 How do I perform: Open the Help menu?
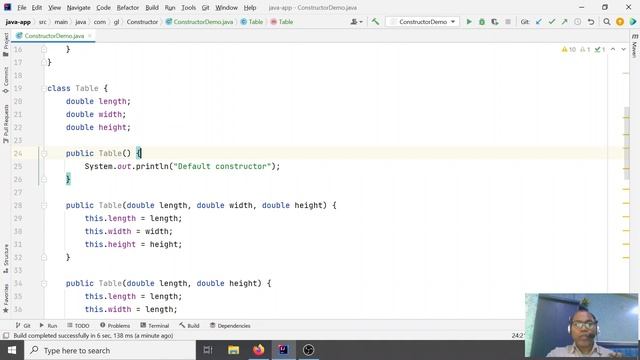click(x=249, y=7)
